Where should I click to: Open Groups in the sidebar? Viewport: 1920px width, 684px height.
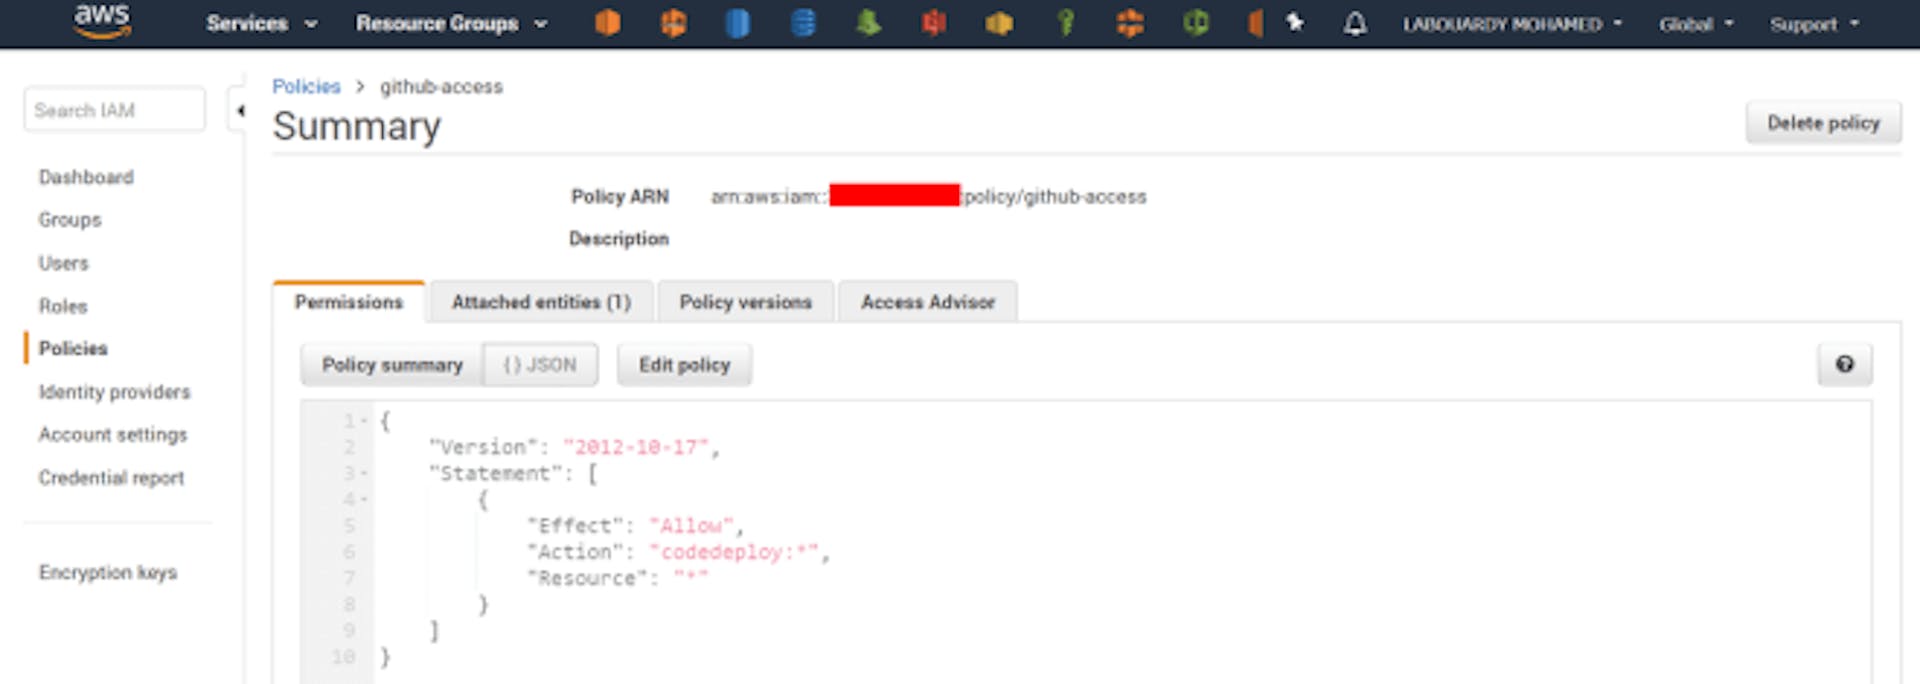click(x=70, y=220)
